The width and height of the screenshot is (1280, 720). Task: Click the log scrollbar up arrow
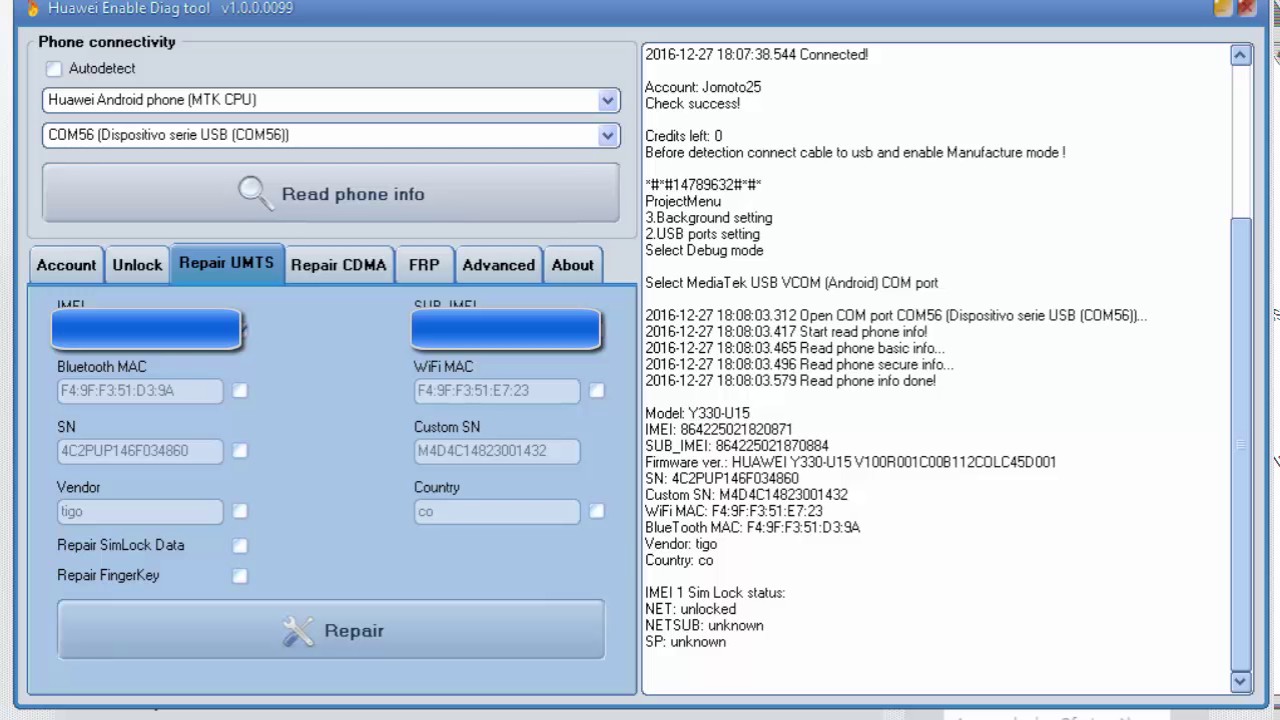pyautogui.click(x=1241, y=55)
